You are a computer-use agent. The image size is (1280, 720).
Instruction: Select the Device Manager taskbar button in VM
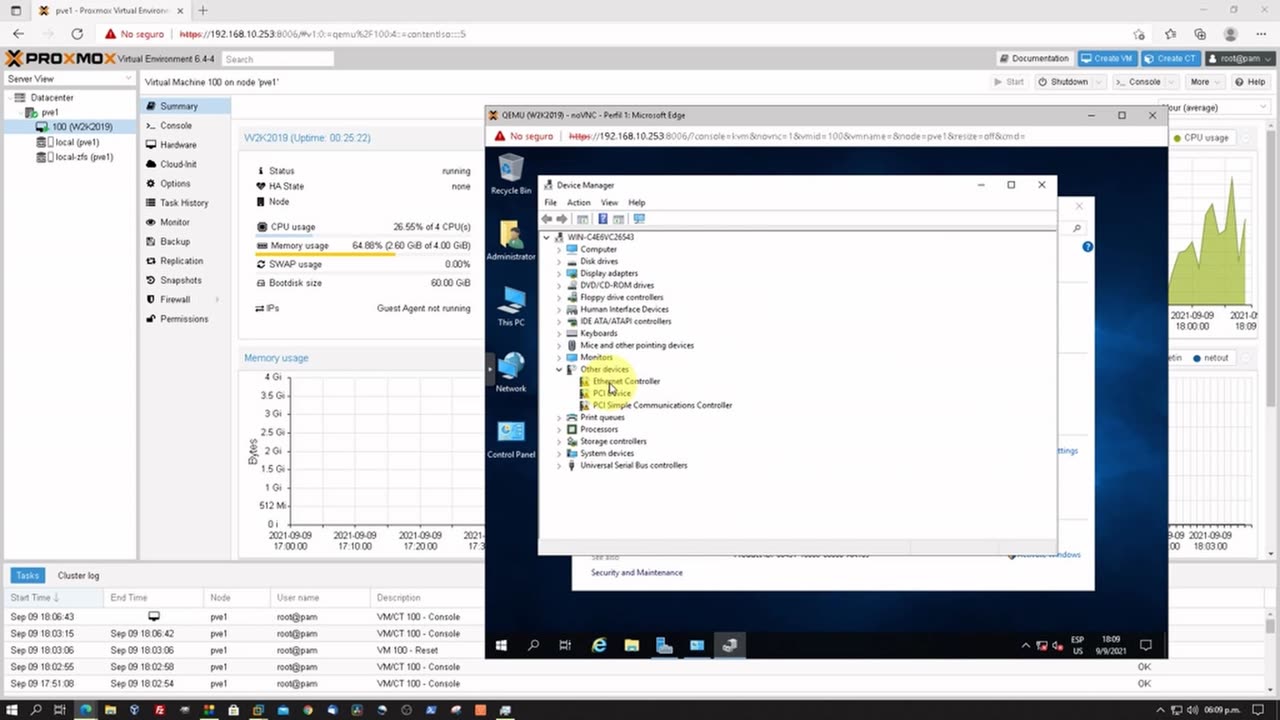point(729,646)
